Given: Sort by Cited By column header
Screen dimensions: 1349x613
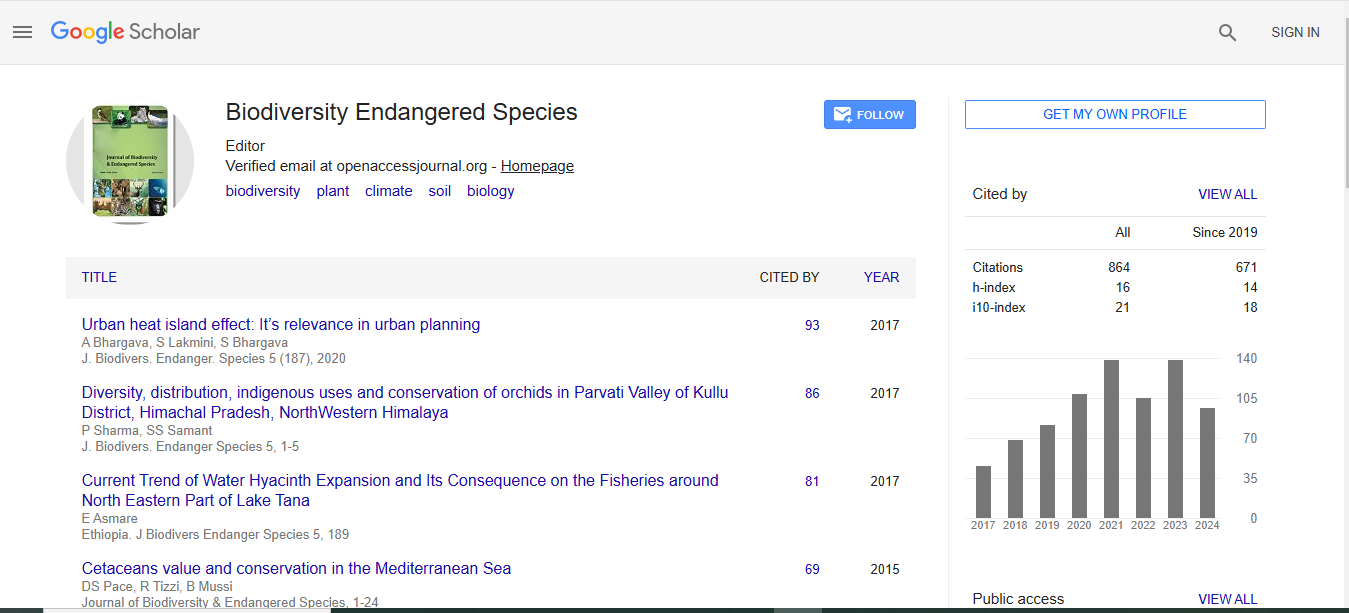Looking at the screenshot, I should [x=789, y=277].
